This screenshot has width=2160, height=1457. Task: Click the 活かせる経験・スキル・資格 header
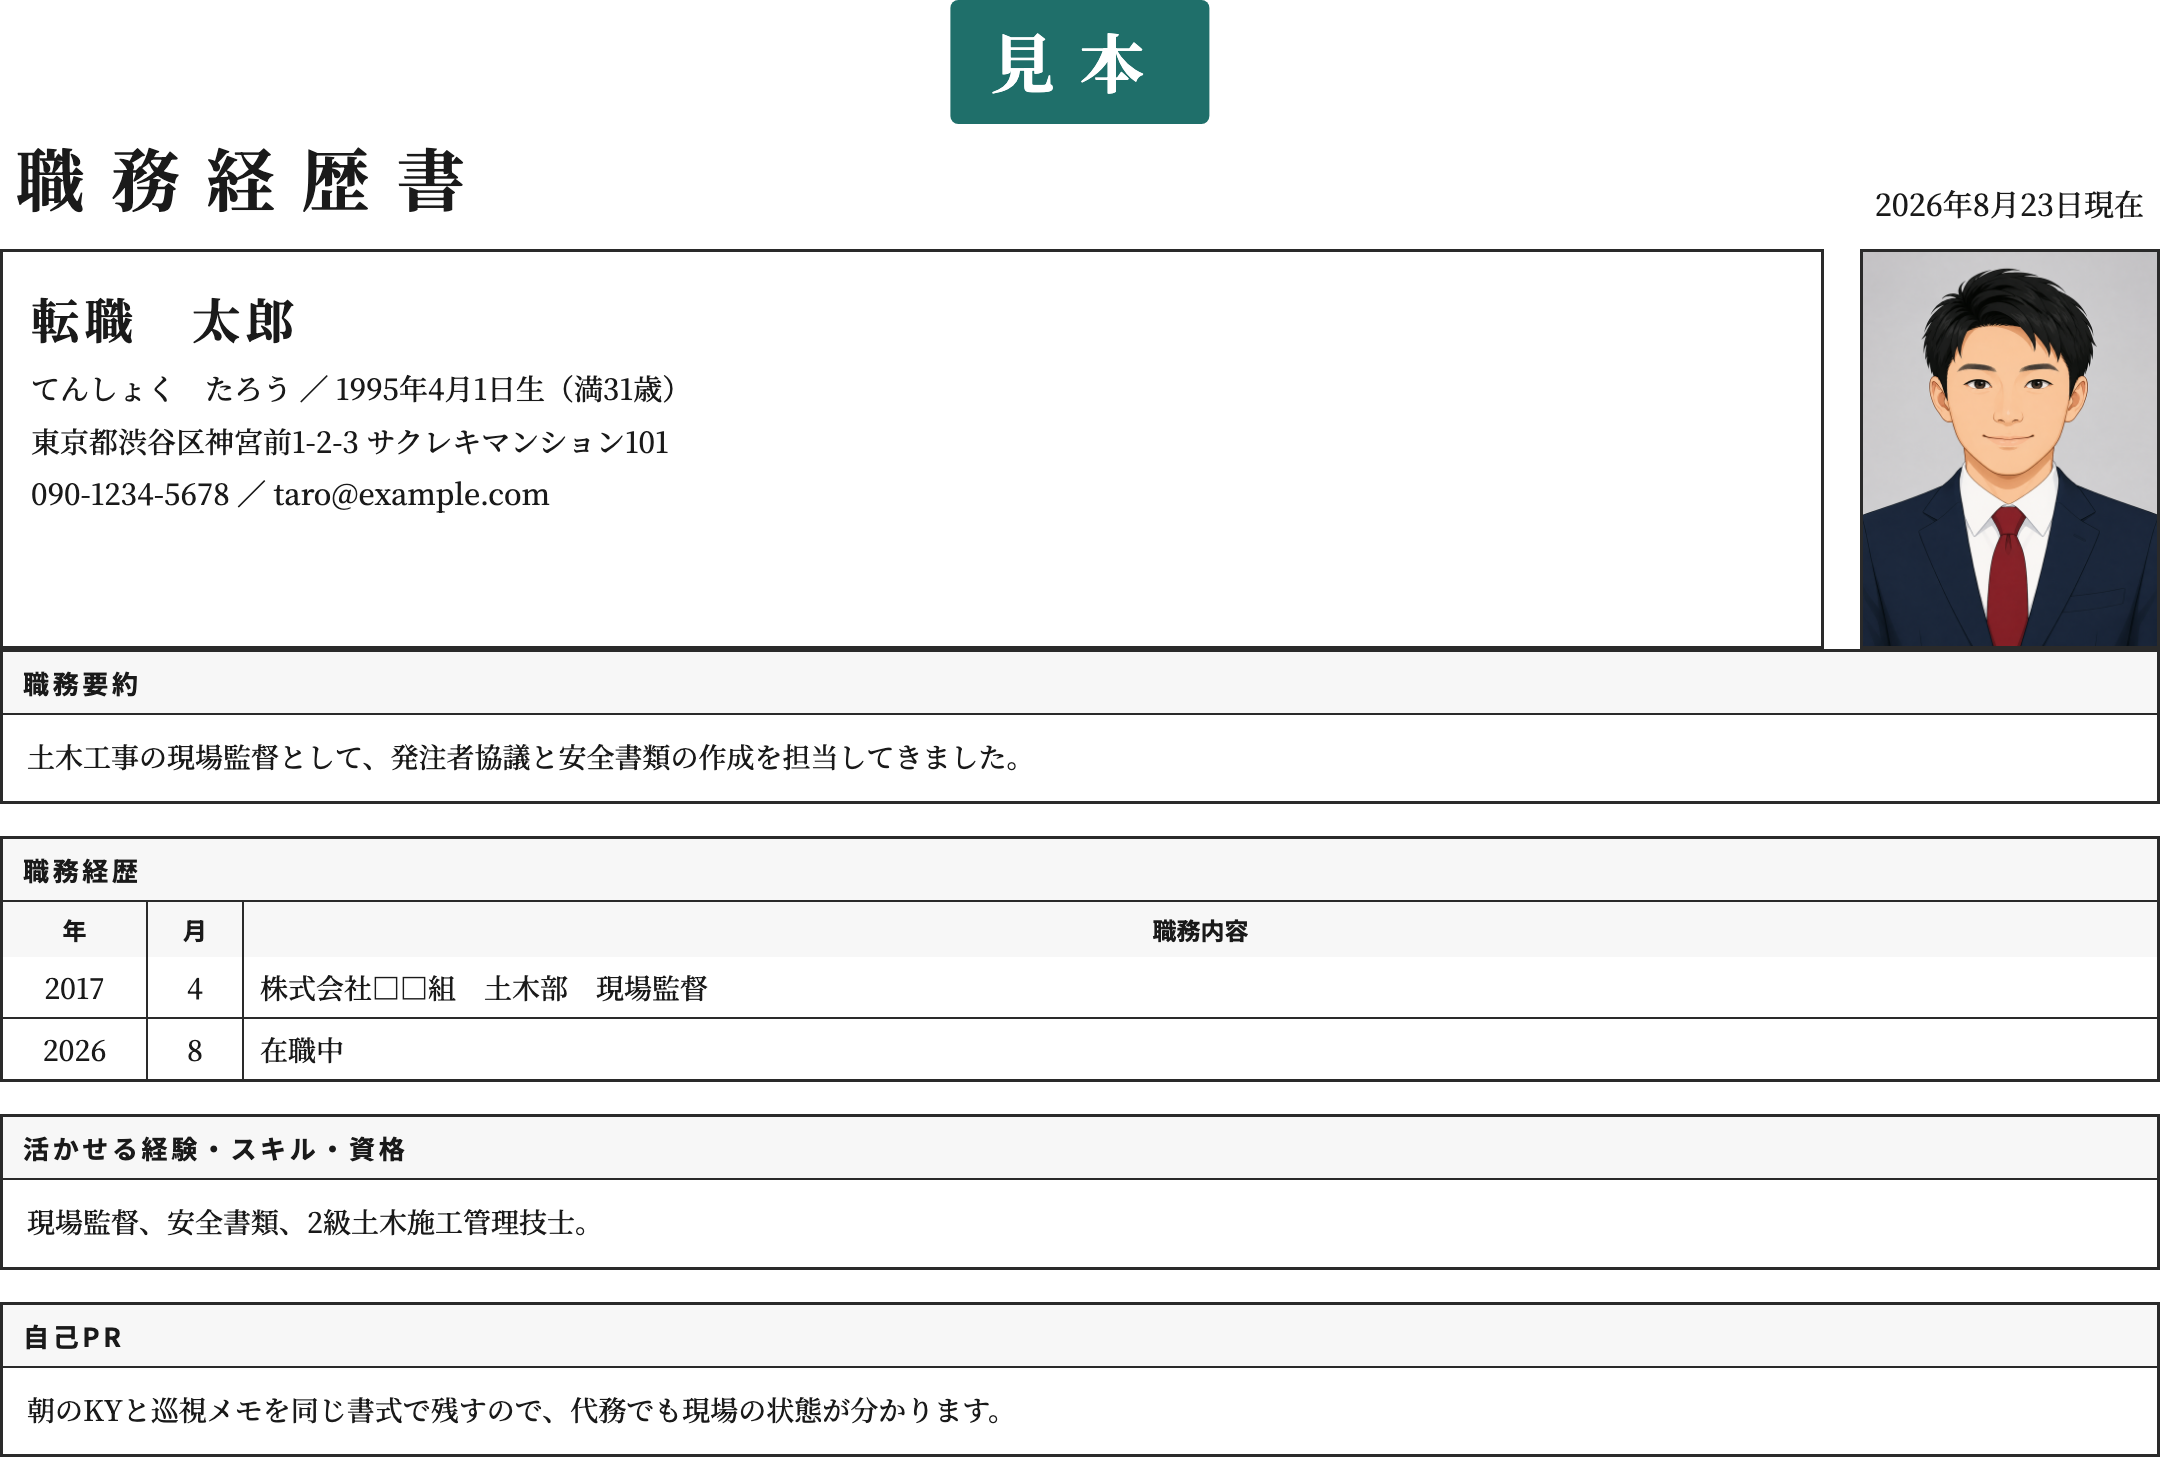click(1080, 1149)
